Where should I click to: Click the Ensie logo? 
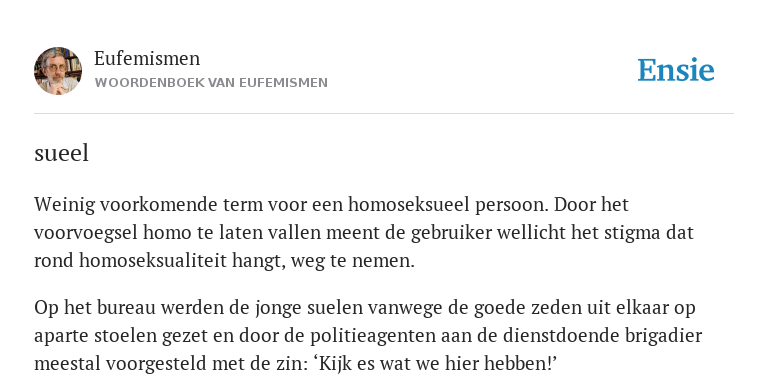click(x=676, y=70)
